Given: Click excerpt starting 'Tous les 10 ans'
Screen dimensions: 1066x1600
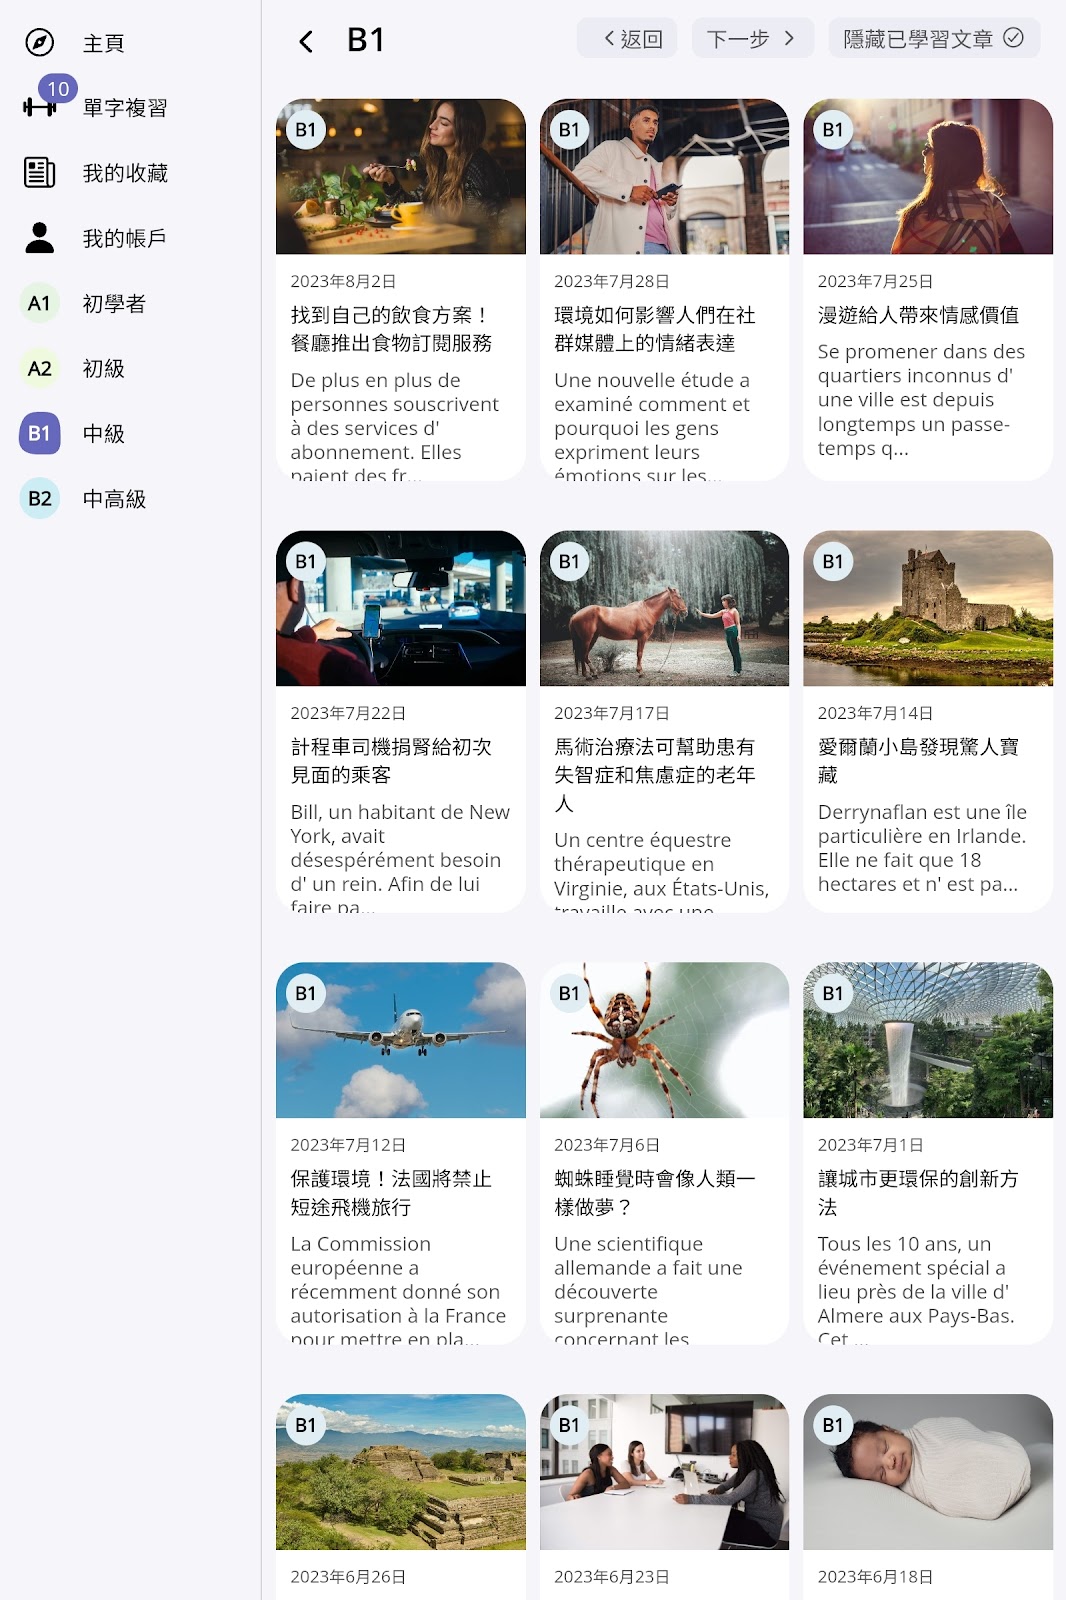Looking at the screenshot, I should point(916,1289).
